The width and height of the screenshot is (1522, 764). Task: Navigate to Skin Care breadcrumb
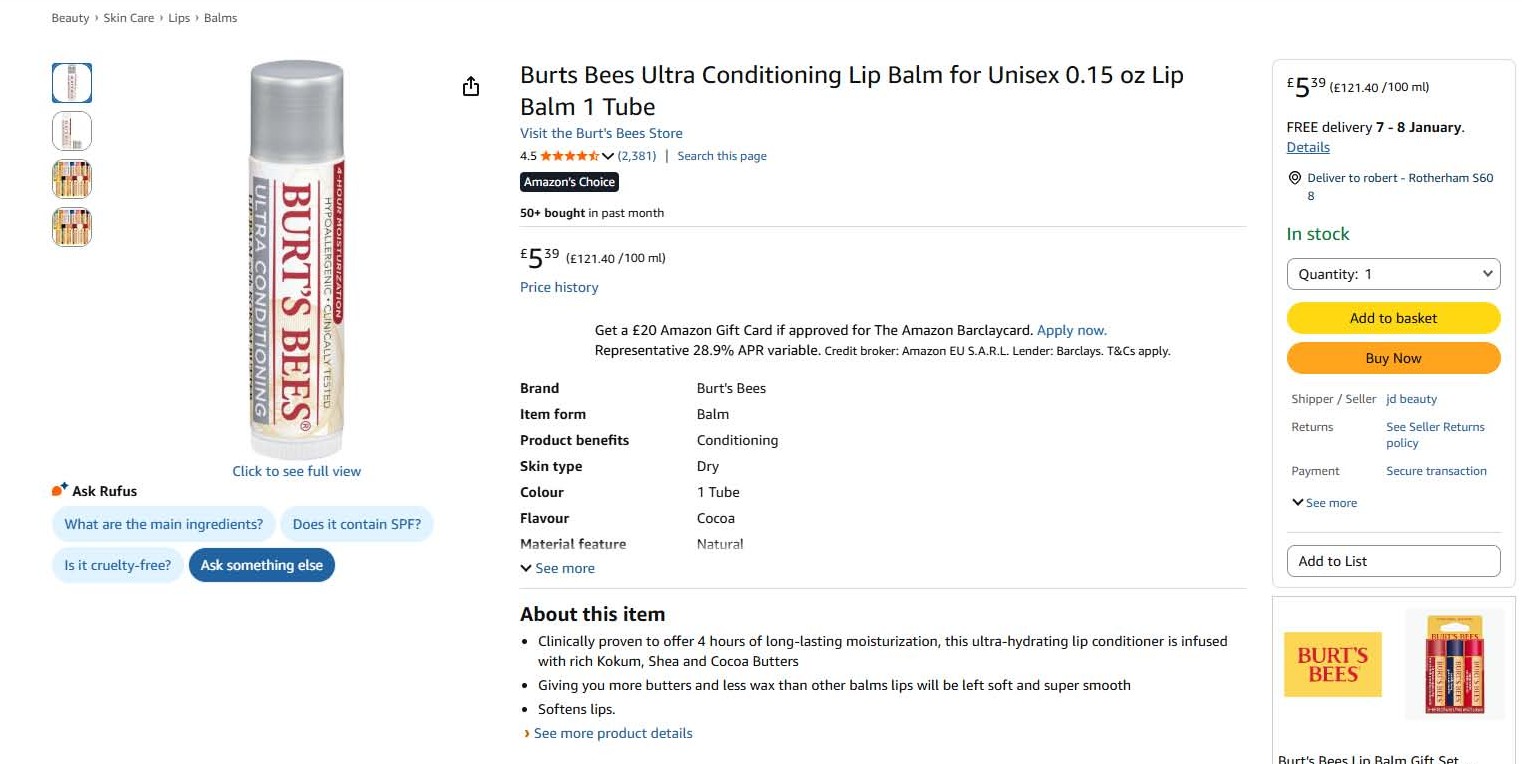[129, 18]
